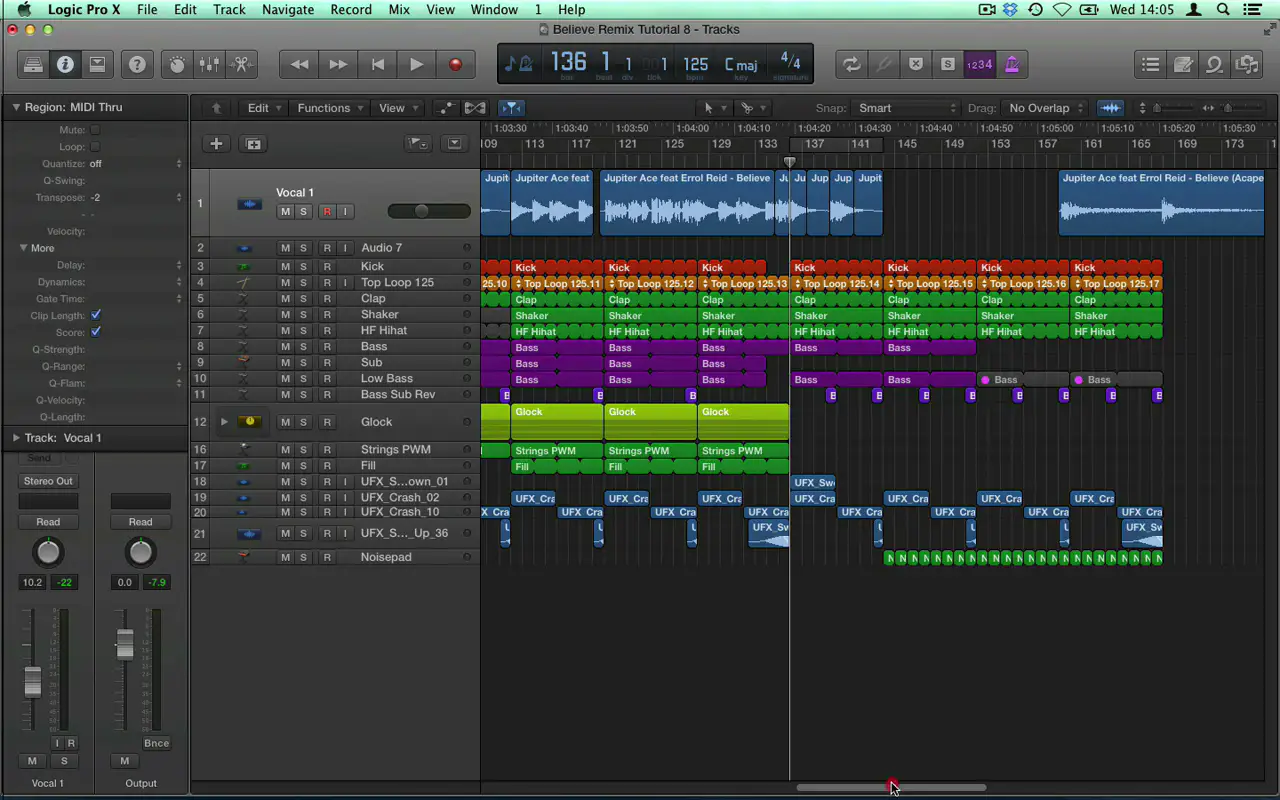
Task: Toggle the Metronome click button
Action: click(x=1012, y=64)
